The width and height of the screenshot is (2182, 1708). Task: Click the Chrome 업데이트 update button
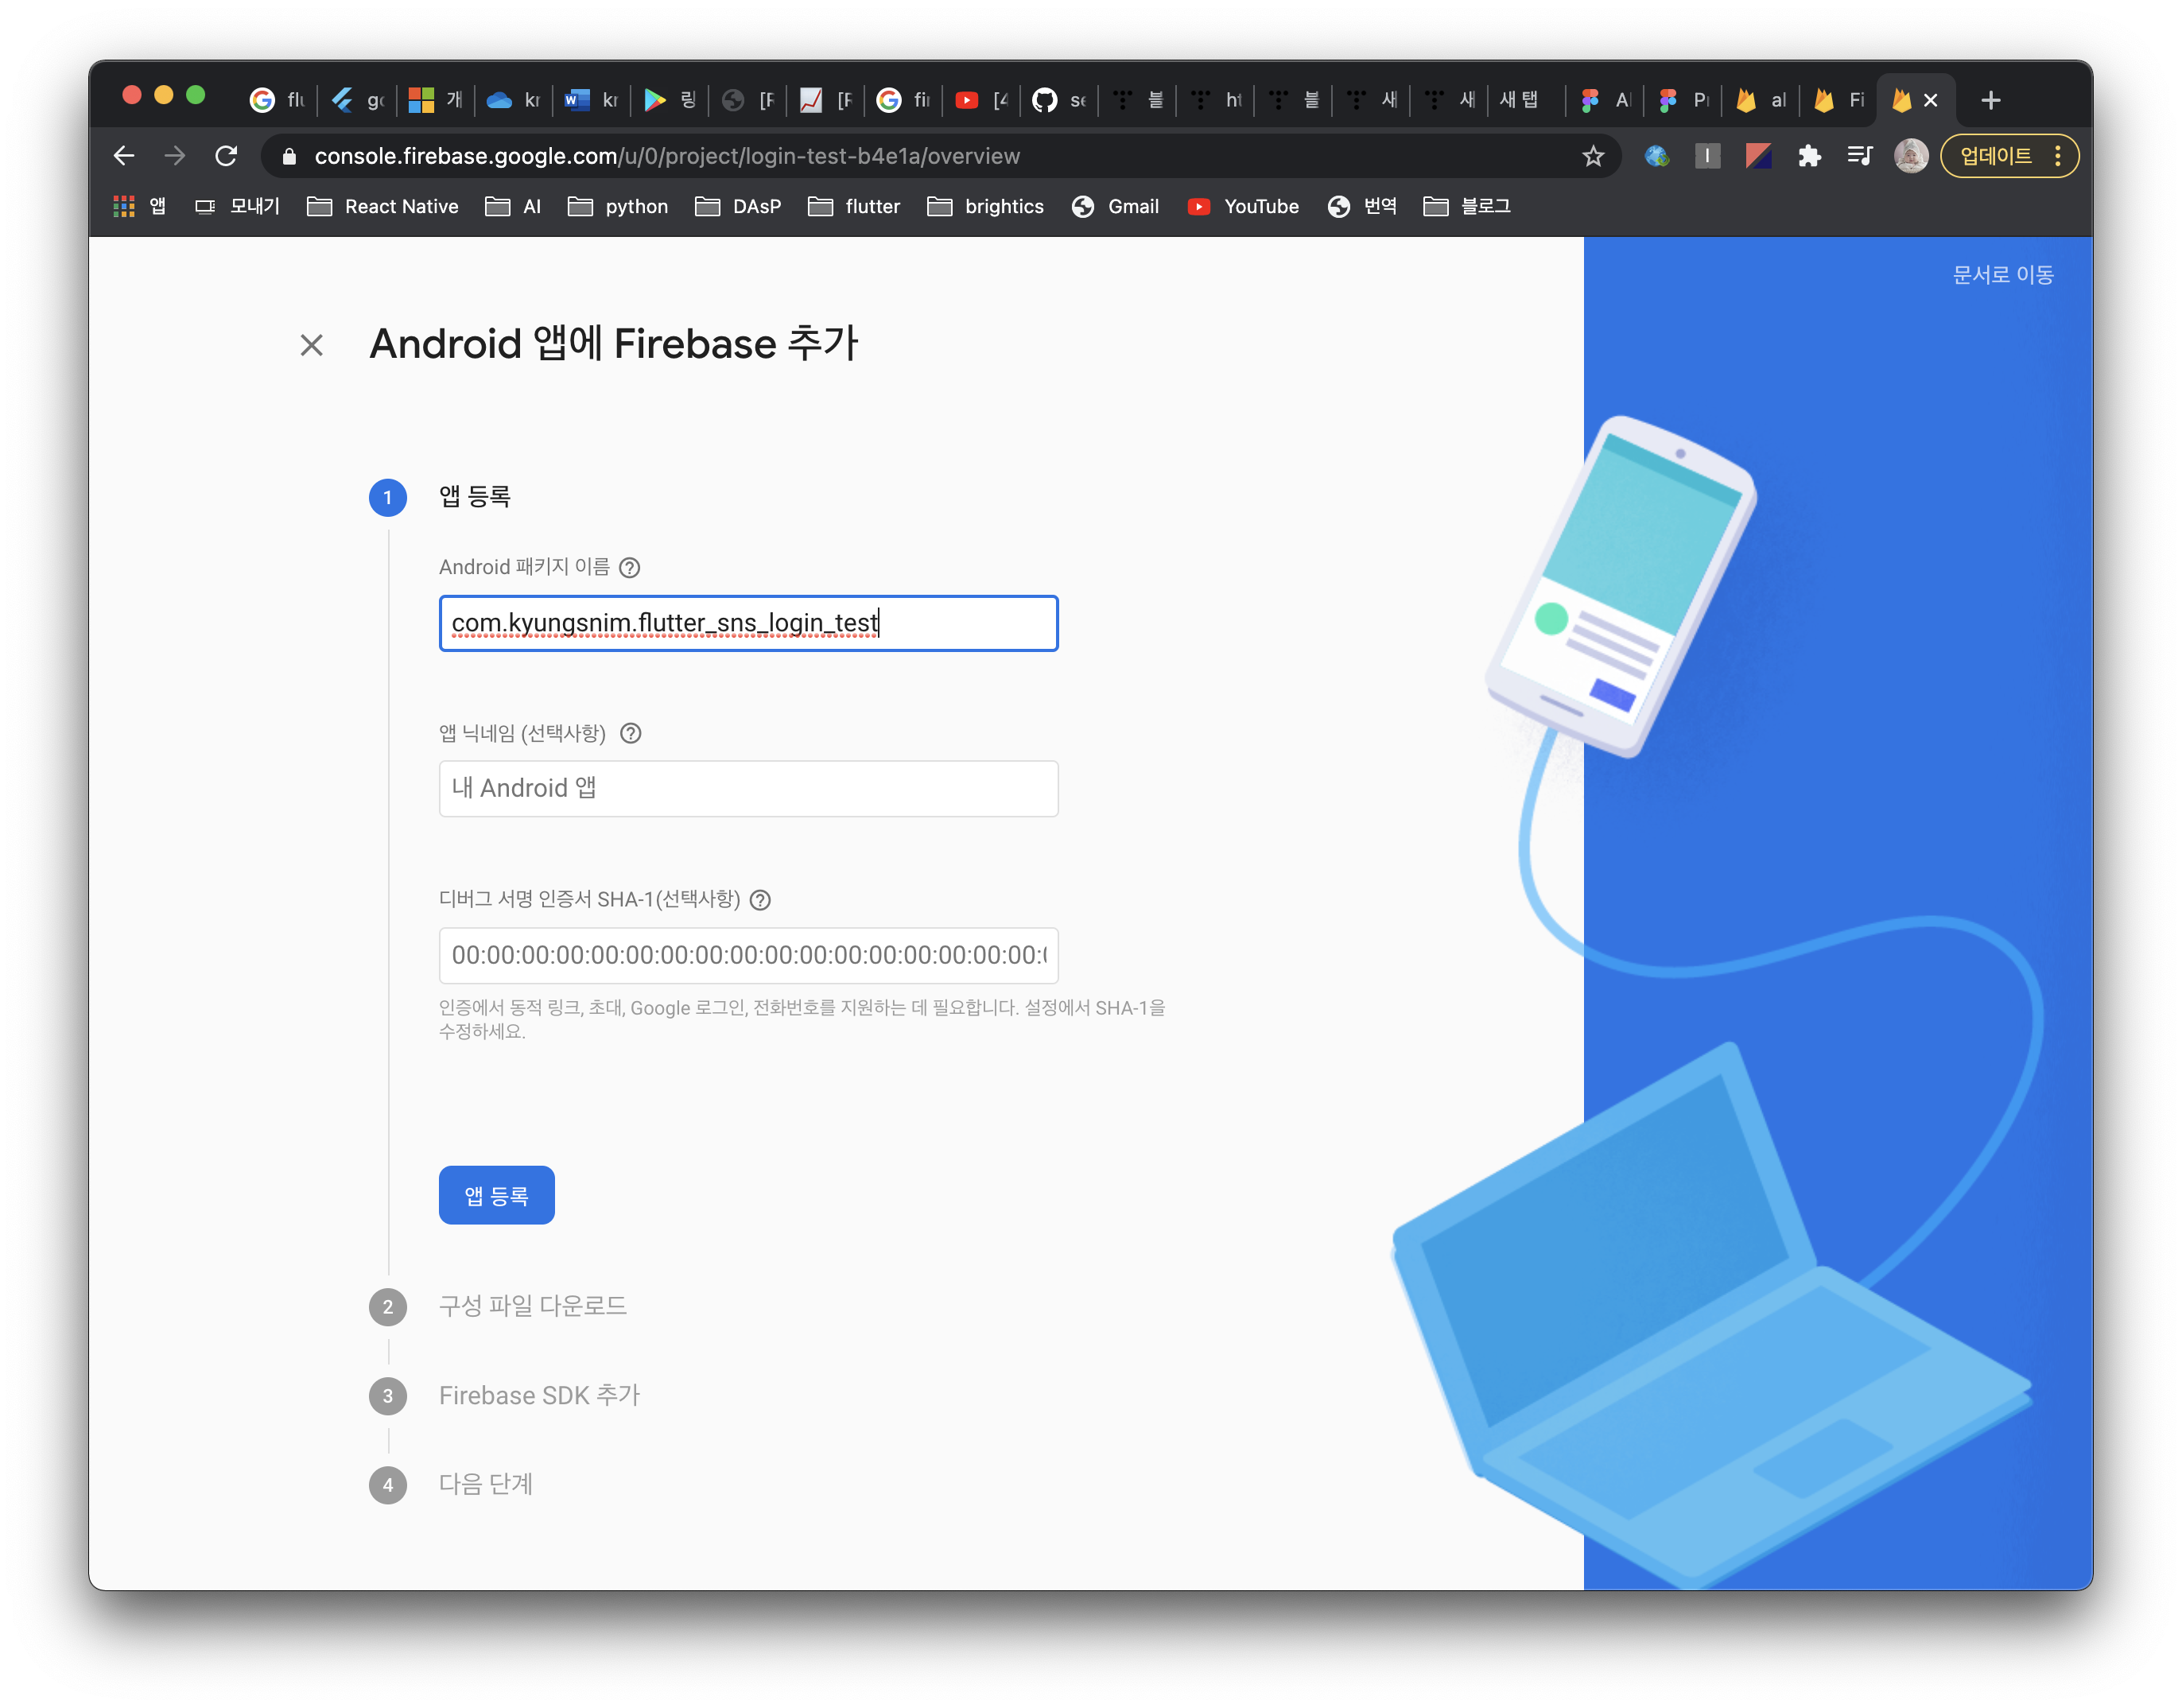pyautogui.click(x=1995, y=156)
